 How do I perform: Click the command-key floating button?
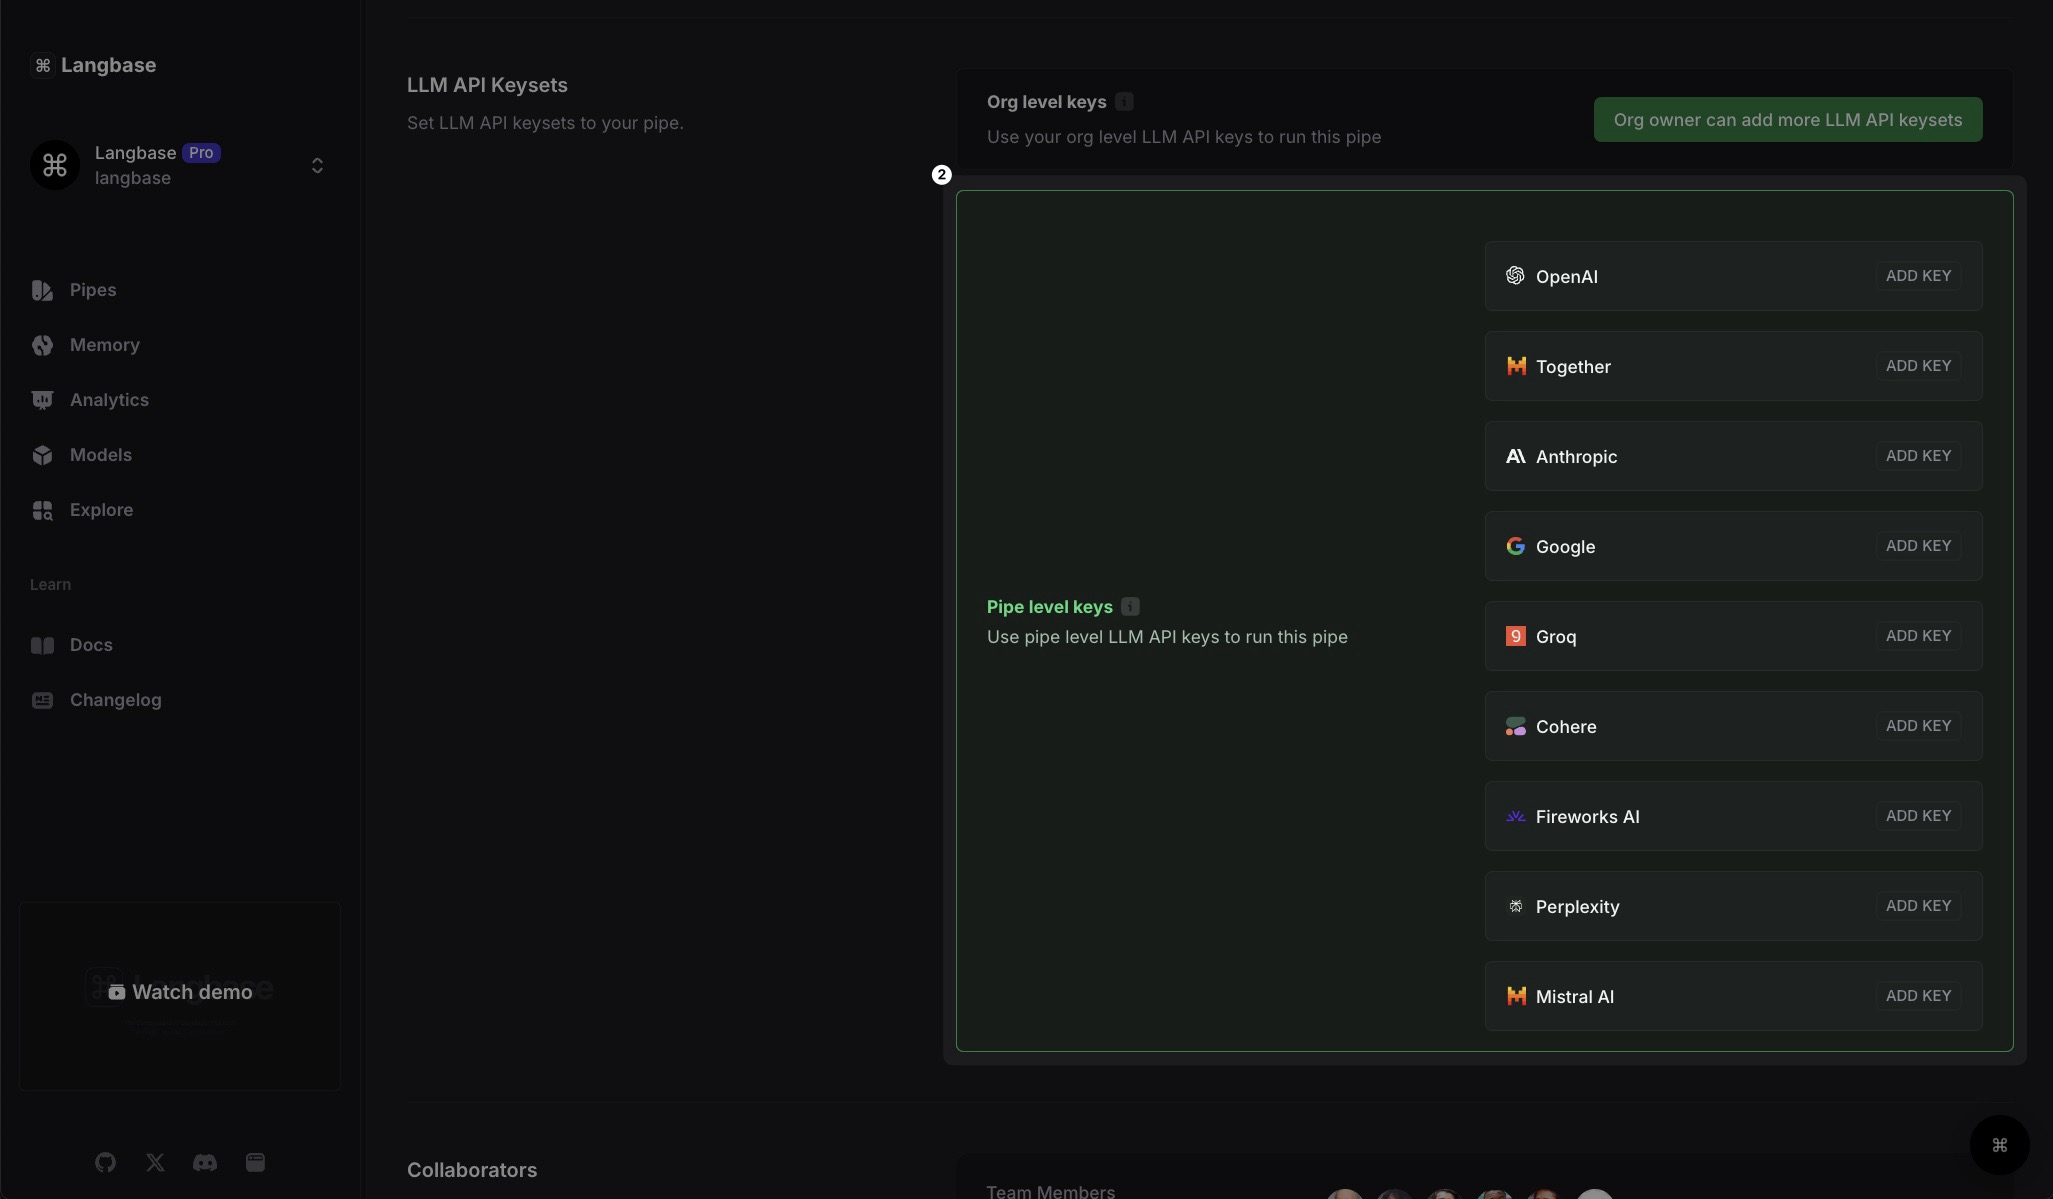1999,1145
